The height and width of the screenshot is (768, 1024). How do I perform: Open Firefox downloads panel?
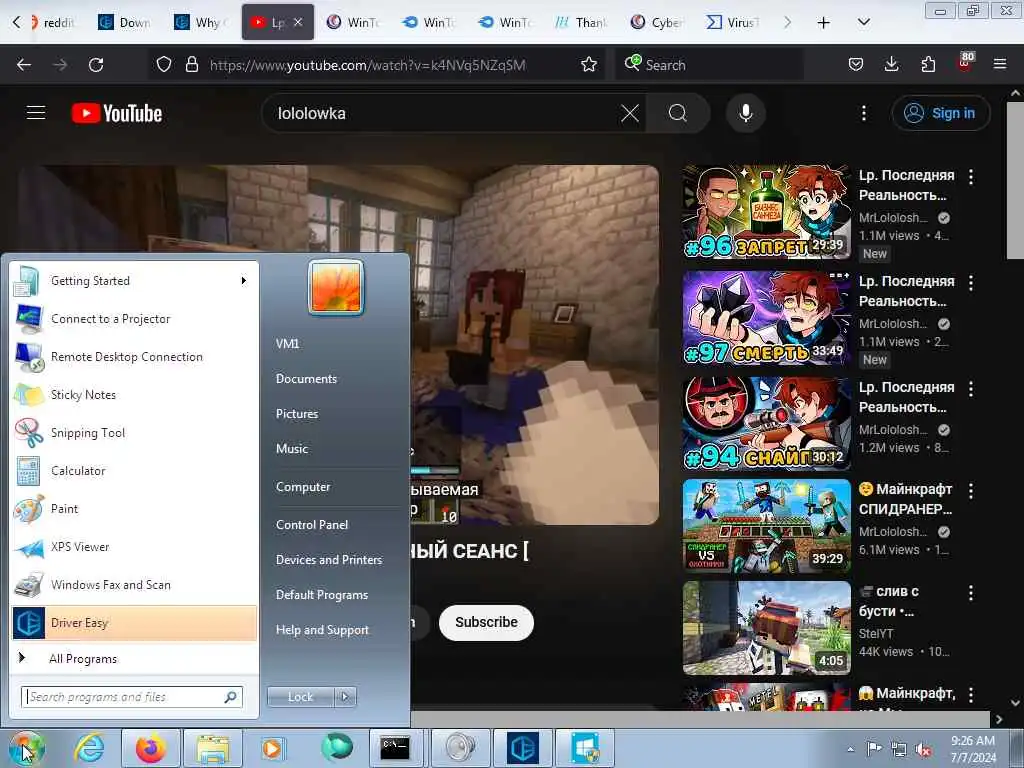[x=891, y=64]
